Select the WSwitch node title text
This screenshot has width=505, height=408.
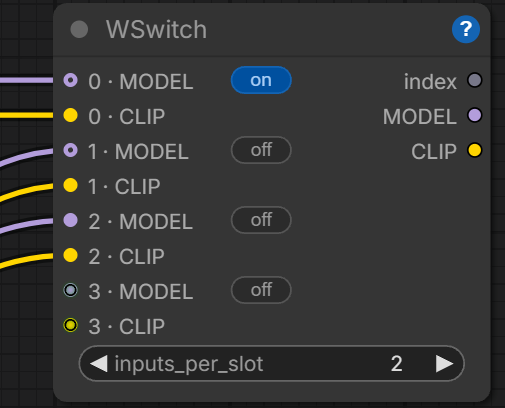[156, 30]
